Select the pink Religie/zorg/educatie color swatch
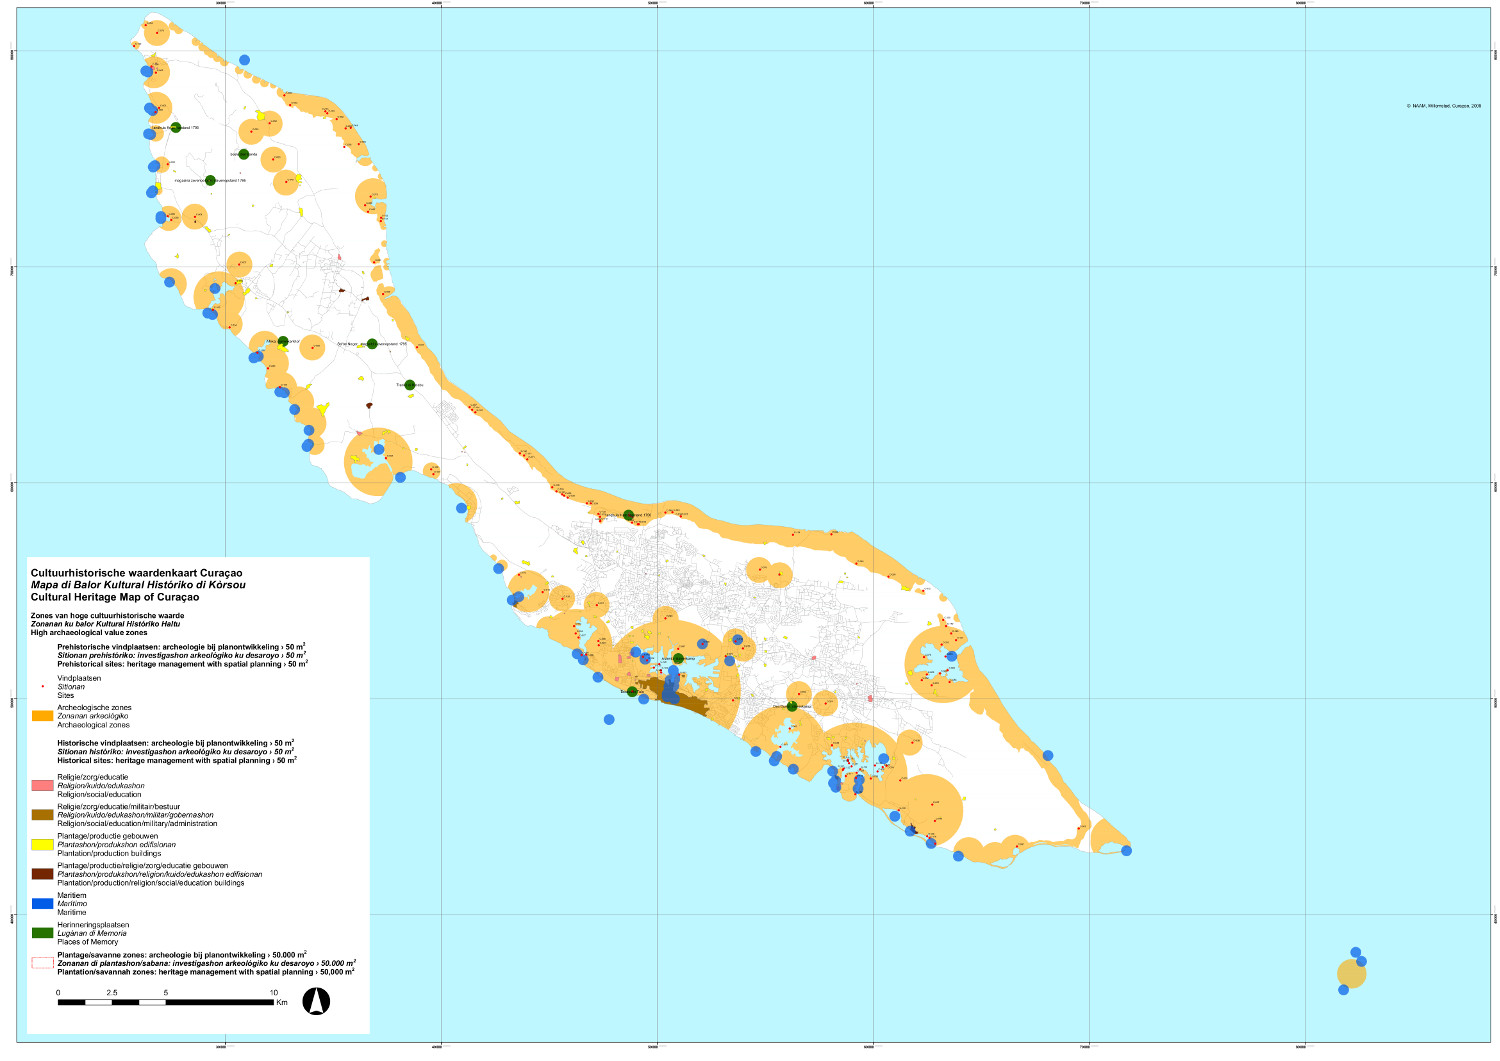The image size is (1500, 1061). pos(40,785)
